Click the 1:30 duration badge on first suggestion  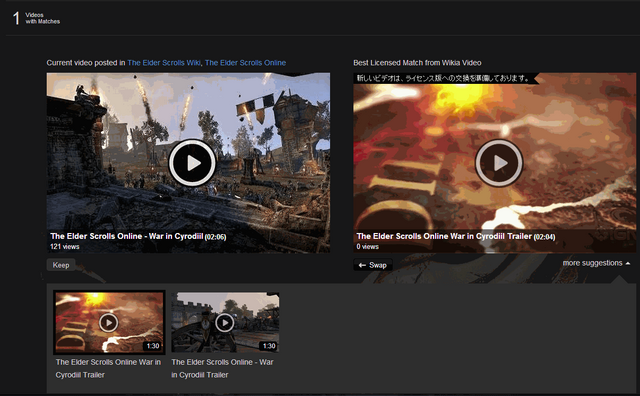tap(153, 346)
